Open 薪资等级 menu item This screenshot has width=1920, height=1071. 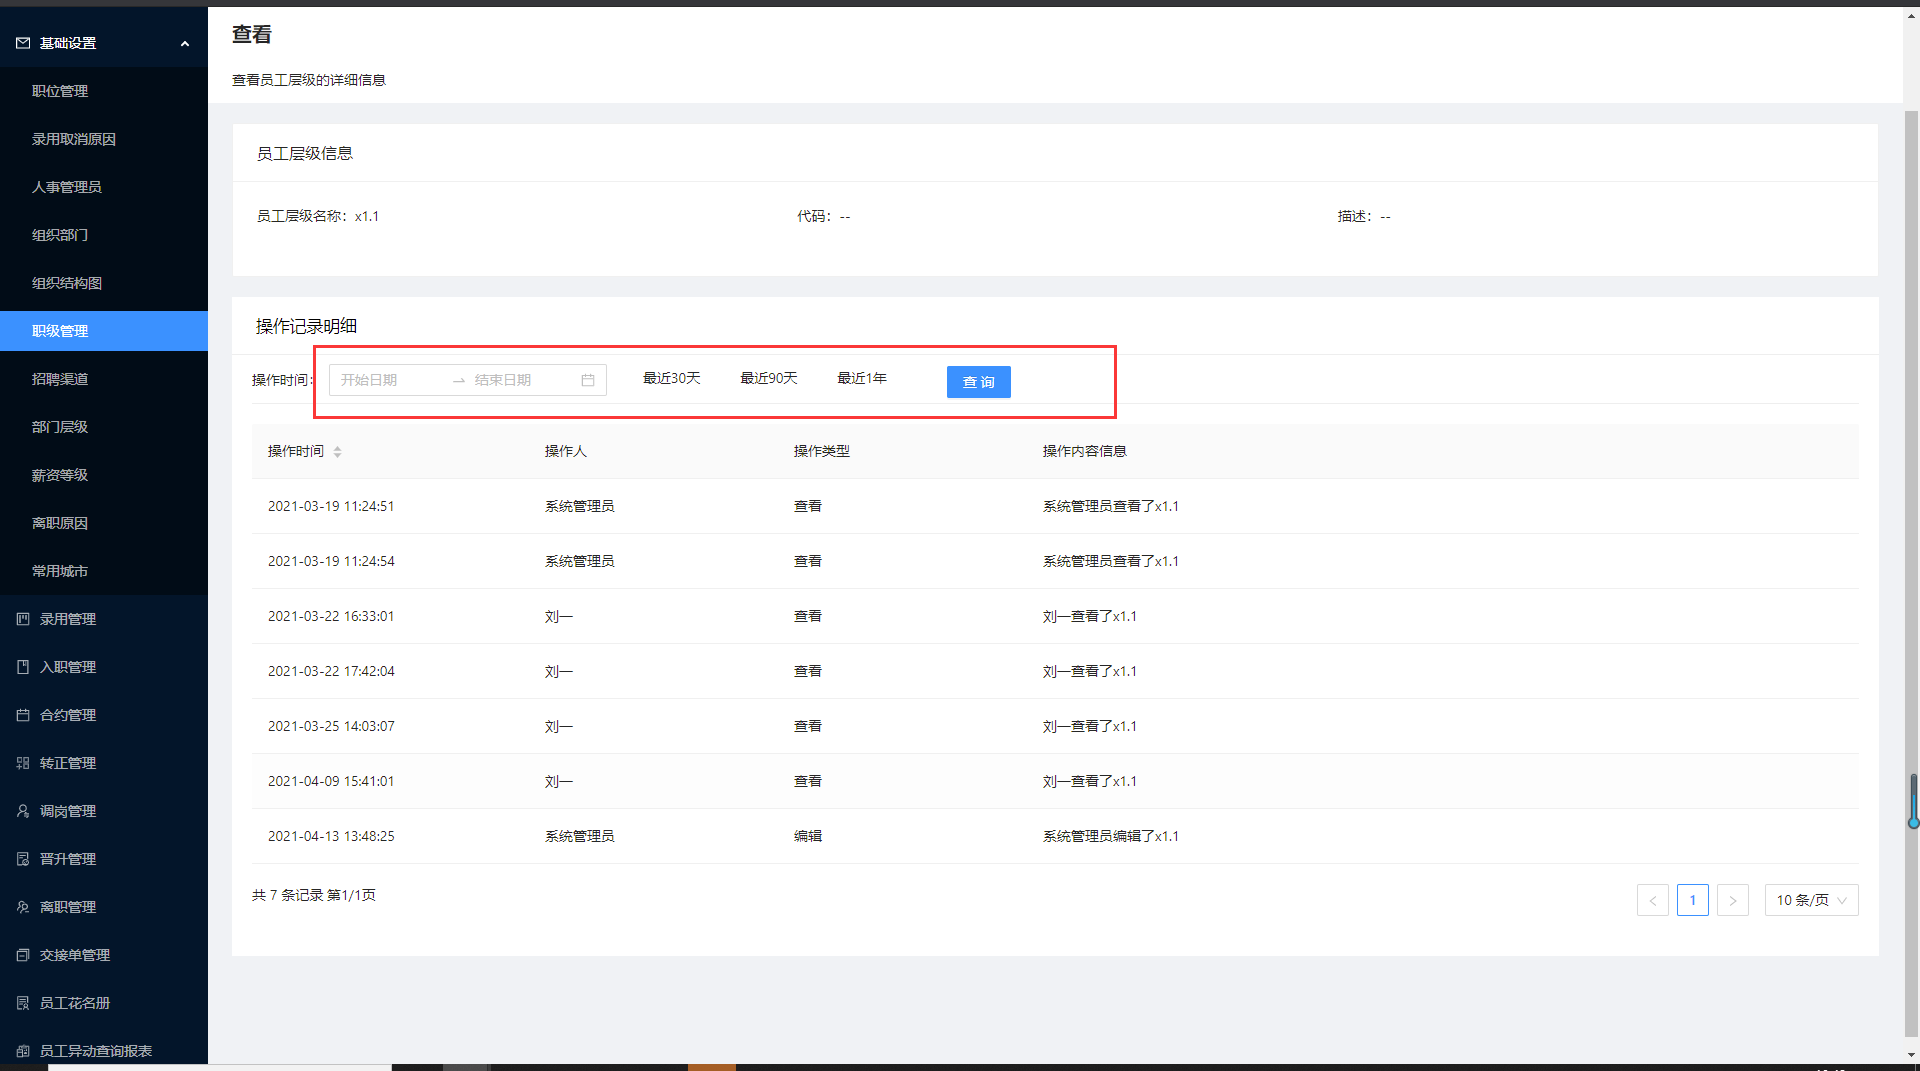[x=60, y=475]
